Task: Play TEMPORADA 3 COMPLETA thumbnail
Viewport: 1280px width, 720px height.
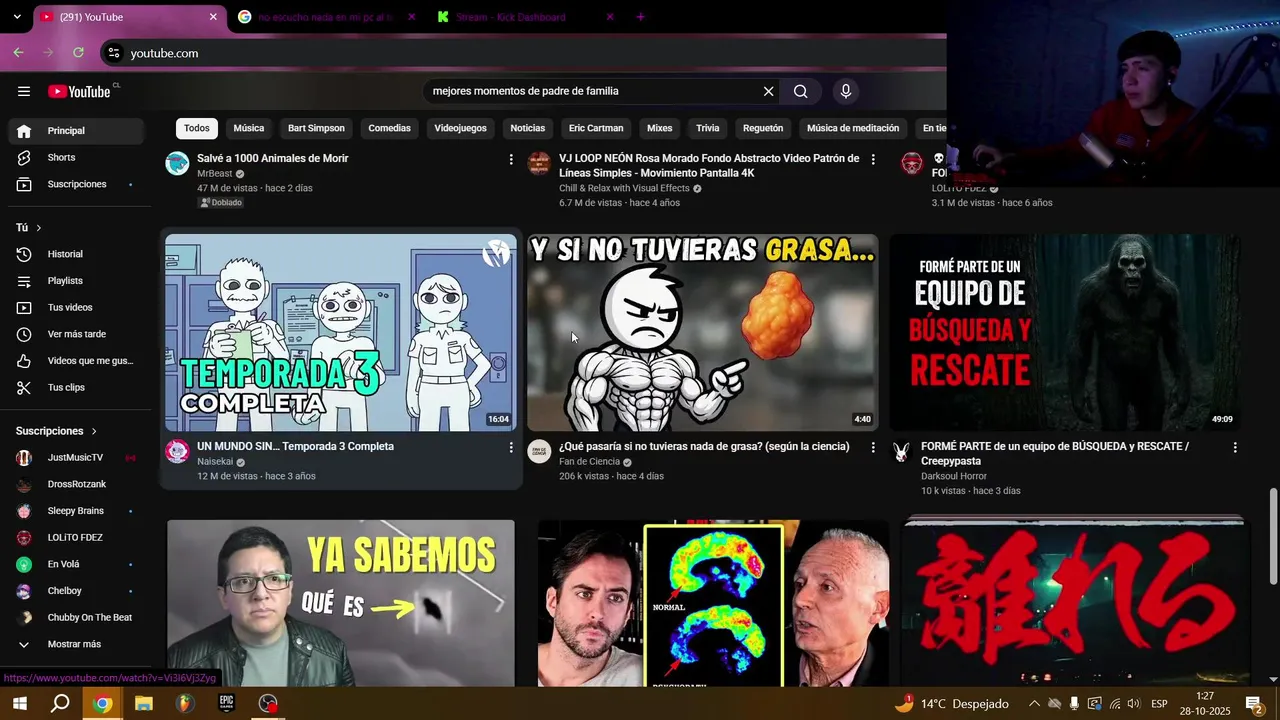Action: click(341, 333)
